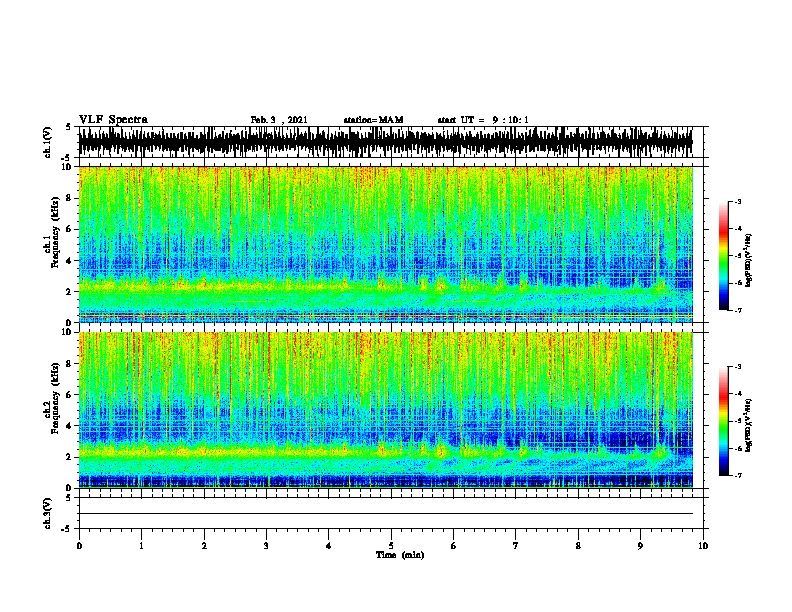Click the "ch.1(V)" axis label
792x612 pixels.
click(x=47, y=142)
